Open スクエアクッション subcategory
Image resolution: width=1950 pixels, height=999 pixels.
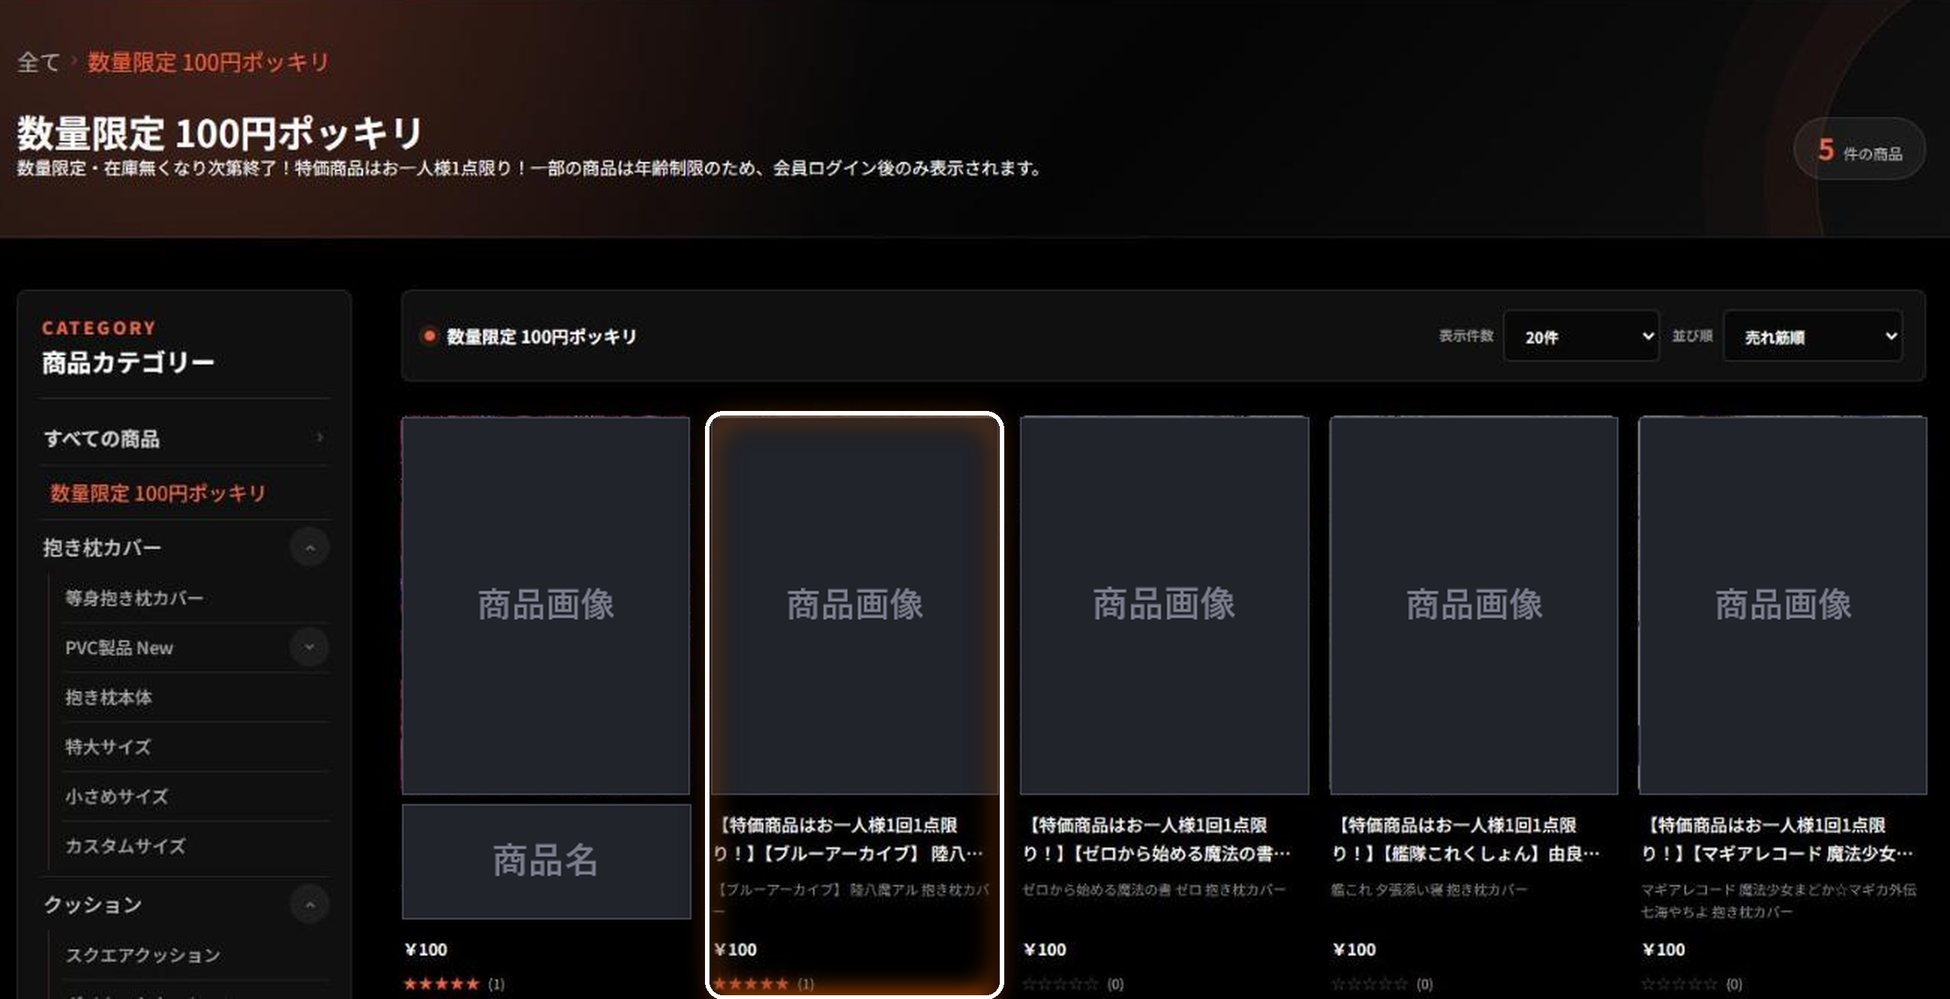click(142, 955)
